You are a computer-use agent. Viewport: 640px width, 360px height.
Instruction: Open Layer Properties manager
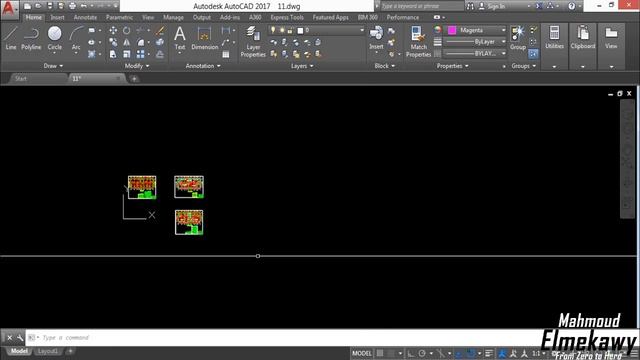coord(253,42)
